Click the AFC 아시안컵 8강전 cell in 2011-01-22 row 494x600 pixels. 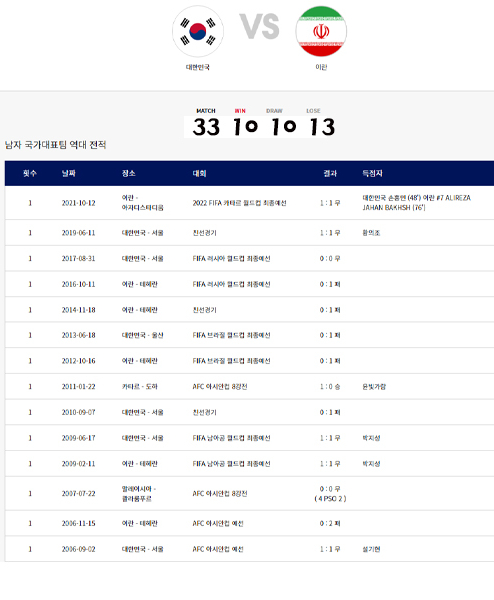click(220, 387)
